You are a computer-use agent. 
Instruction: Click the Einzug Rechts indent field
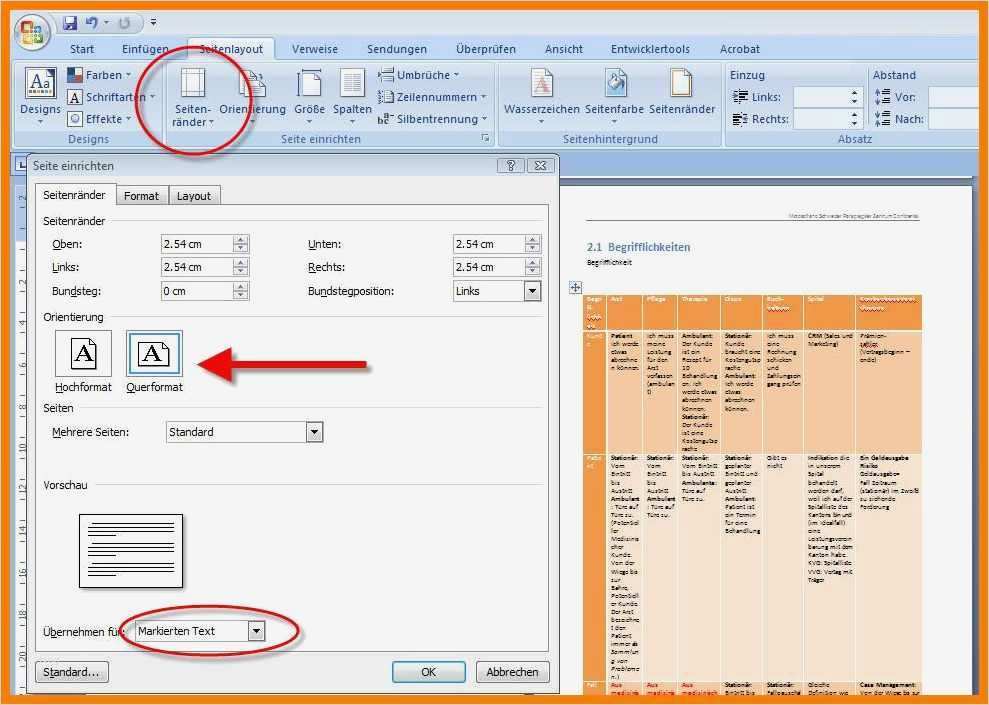point(821,119)
